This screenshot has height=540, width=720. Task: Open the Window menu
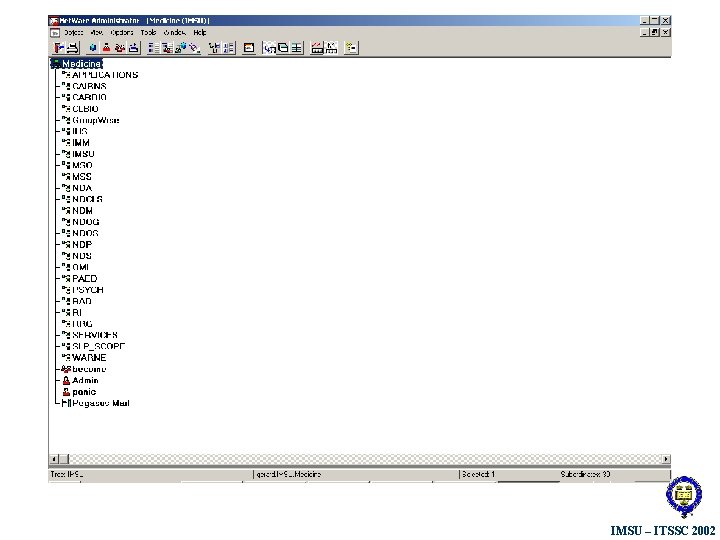174,33
